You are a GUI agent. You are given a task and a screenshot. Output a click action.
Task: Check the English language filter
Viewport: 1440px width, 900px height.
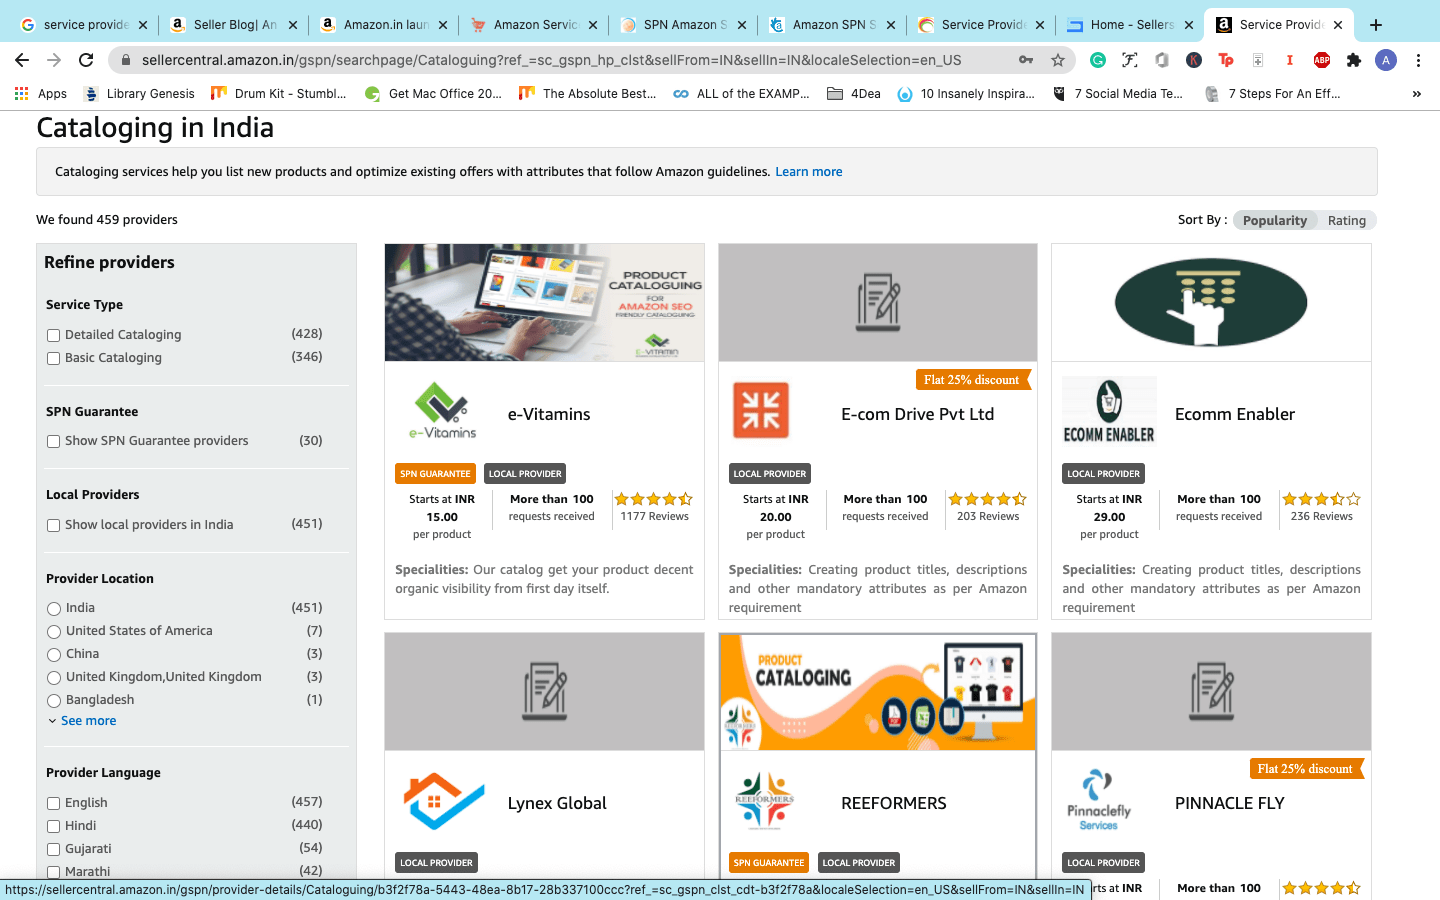[x=54, y=803]
